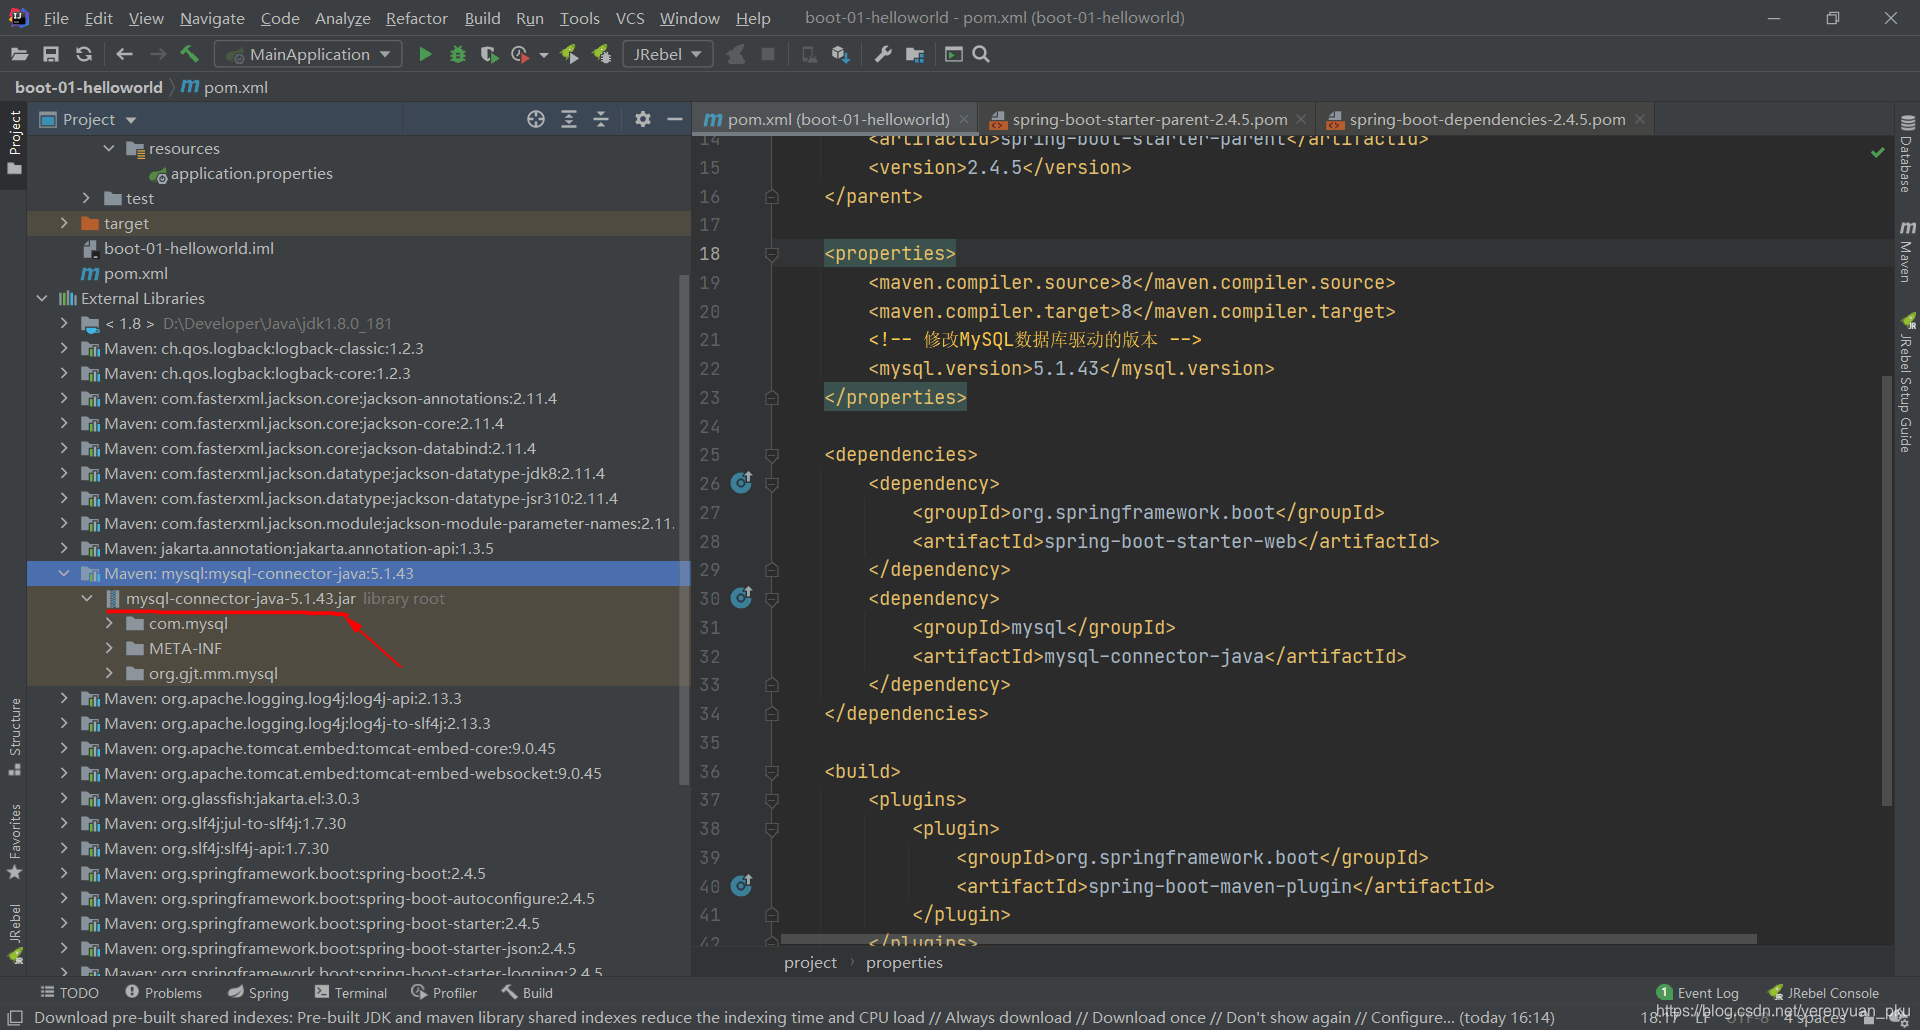Click the Debug bug icon
The image size is (1920, 1030).
click(458, 55)
